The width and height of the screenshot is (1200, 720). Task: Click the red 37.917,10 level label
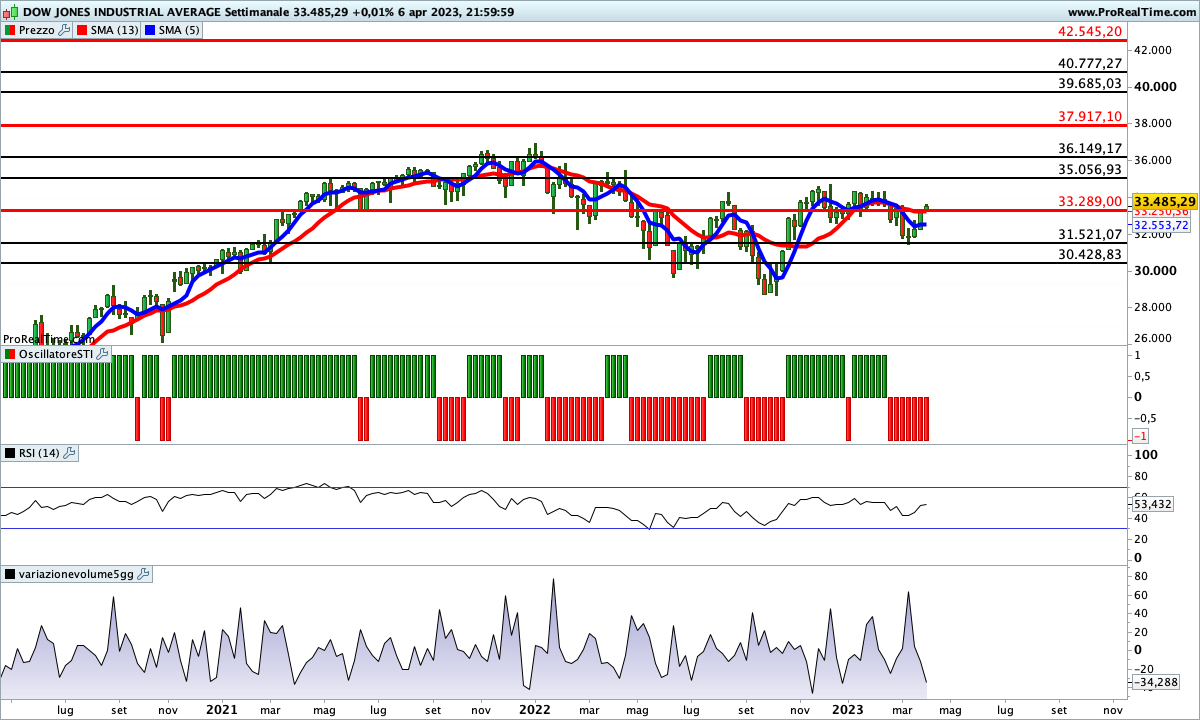pyautogui.click(x=1090, y=116)
